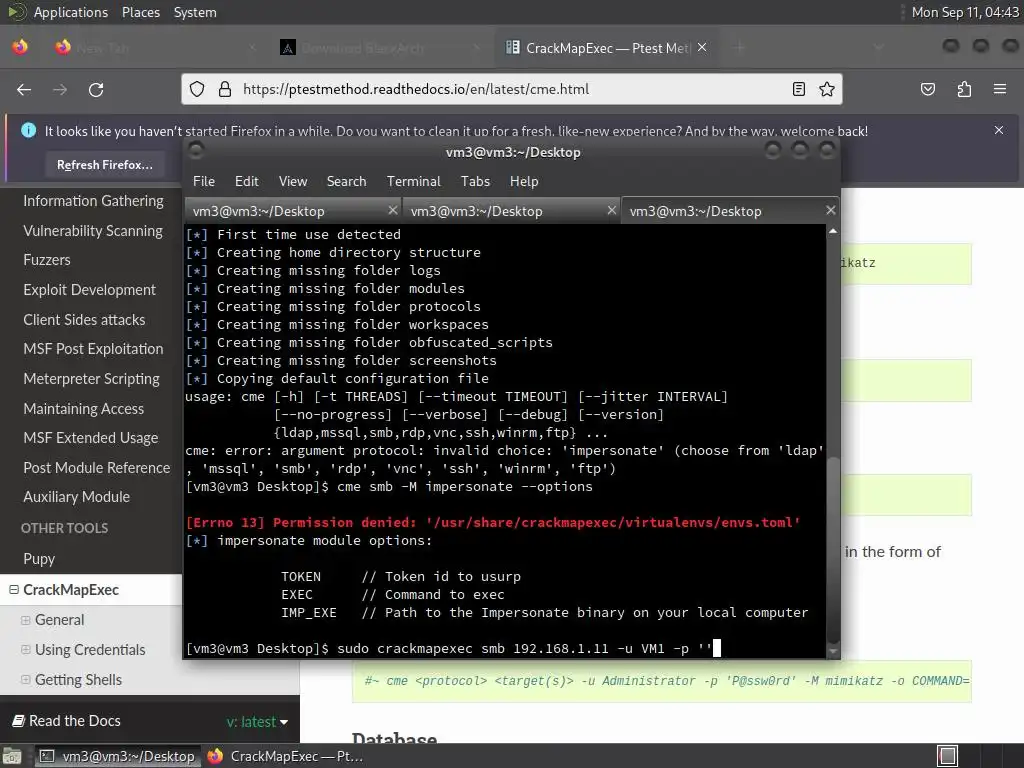Open terminal File menu
The image size is (1024, 768).
click(x=204, y=182)
